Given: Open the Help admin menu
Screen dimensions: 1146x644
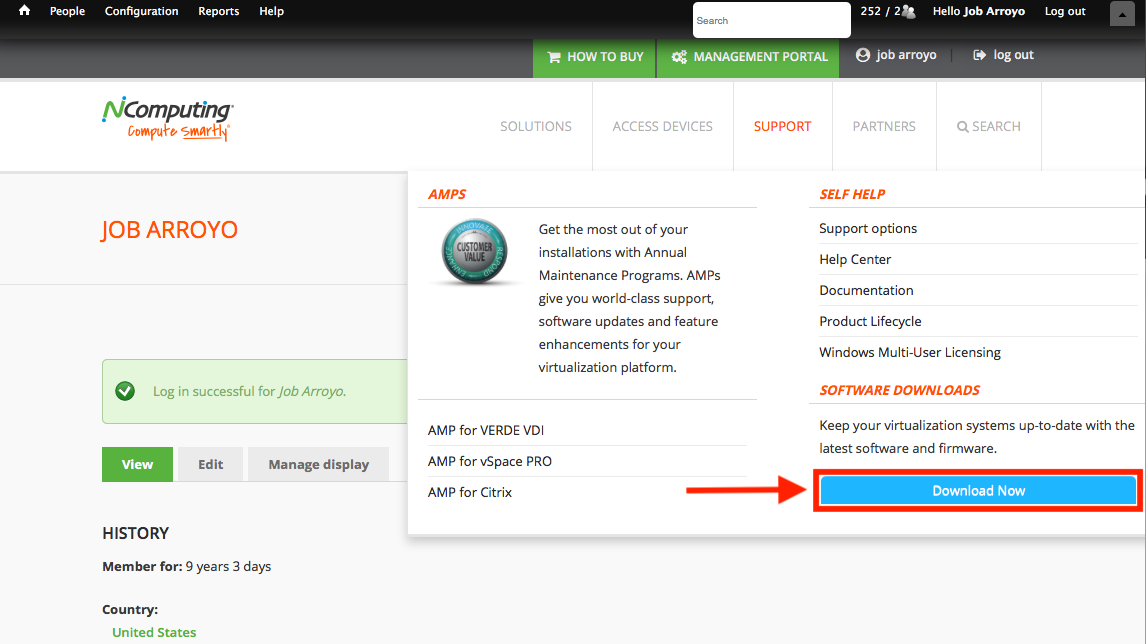Looking at the screenshot, I should (271, 11).
